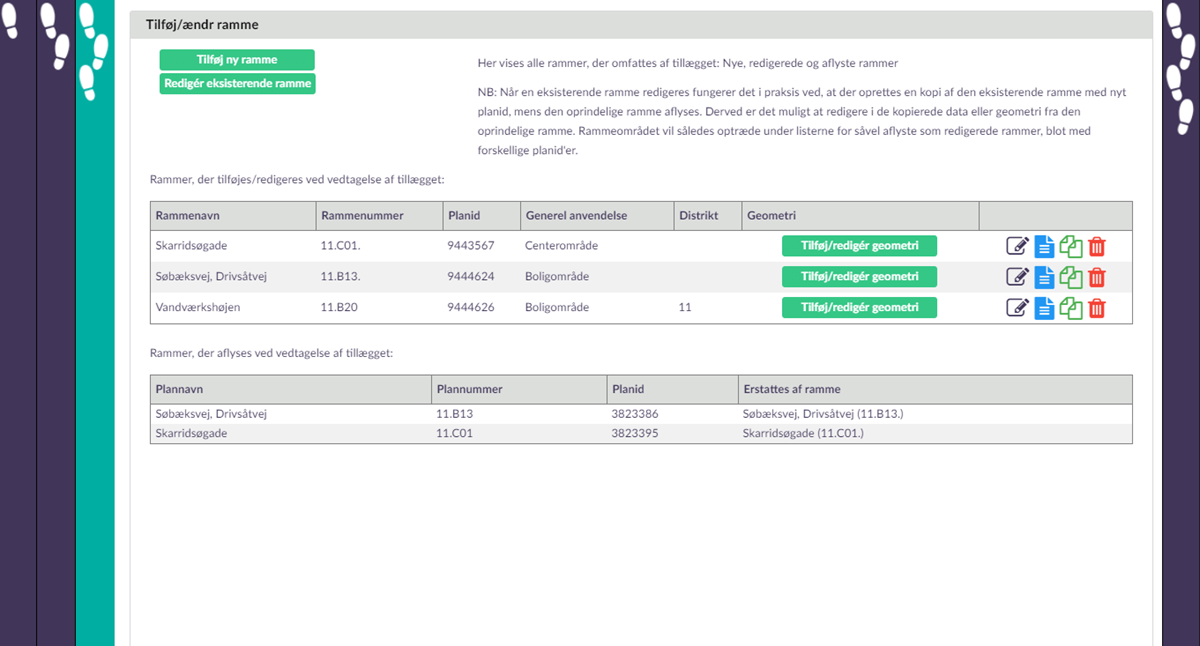Open the blue document icon for Søbæksvej, Drivsåtvej
1200x646 pixels.
click(1044, 277)
